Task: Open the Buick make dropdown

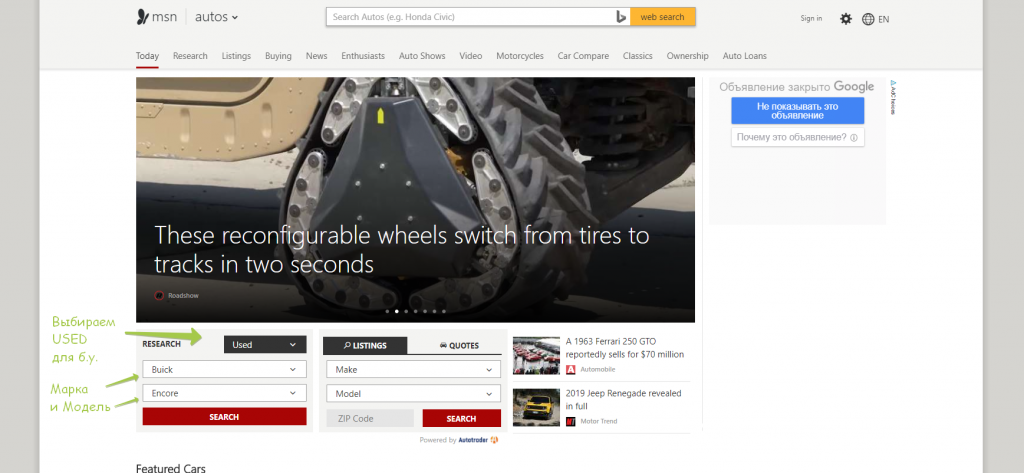Action: click(x=224, y=369)
